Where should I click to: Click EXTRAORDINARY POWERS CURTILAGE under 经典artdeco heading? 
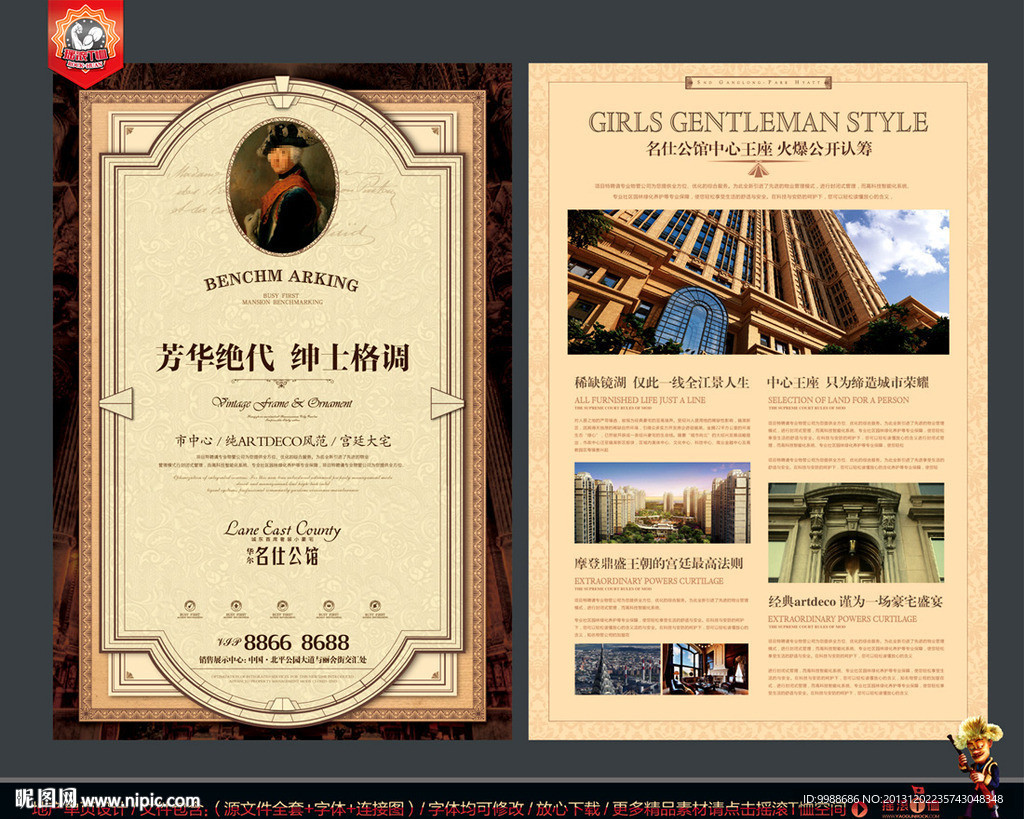point(842,618)
